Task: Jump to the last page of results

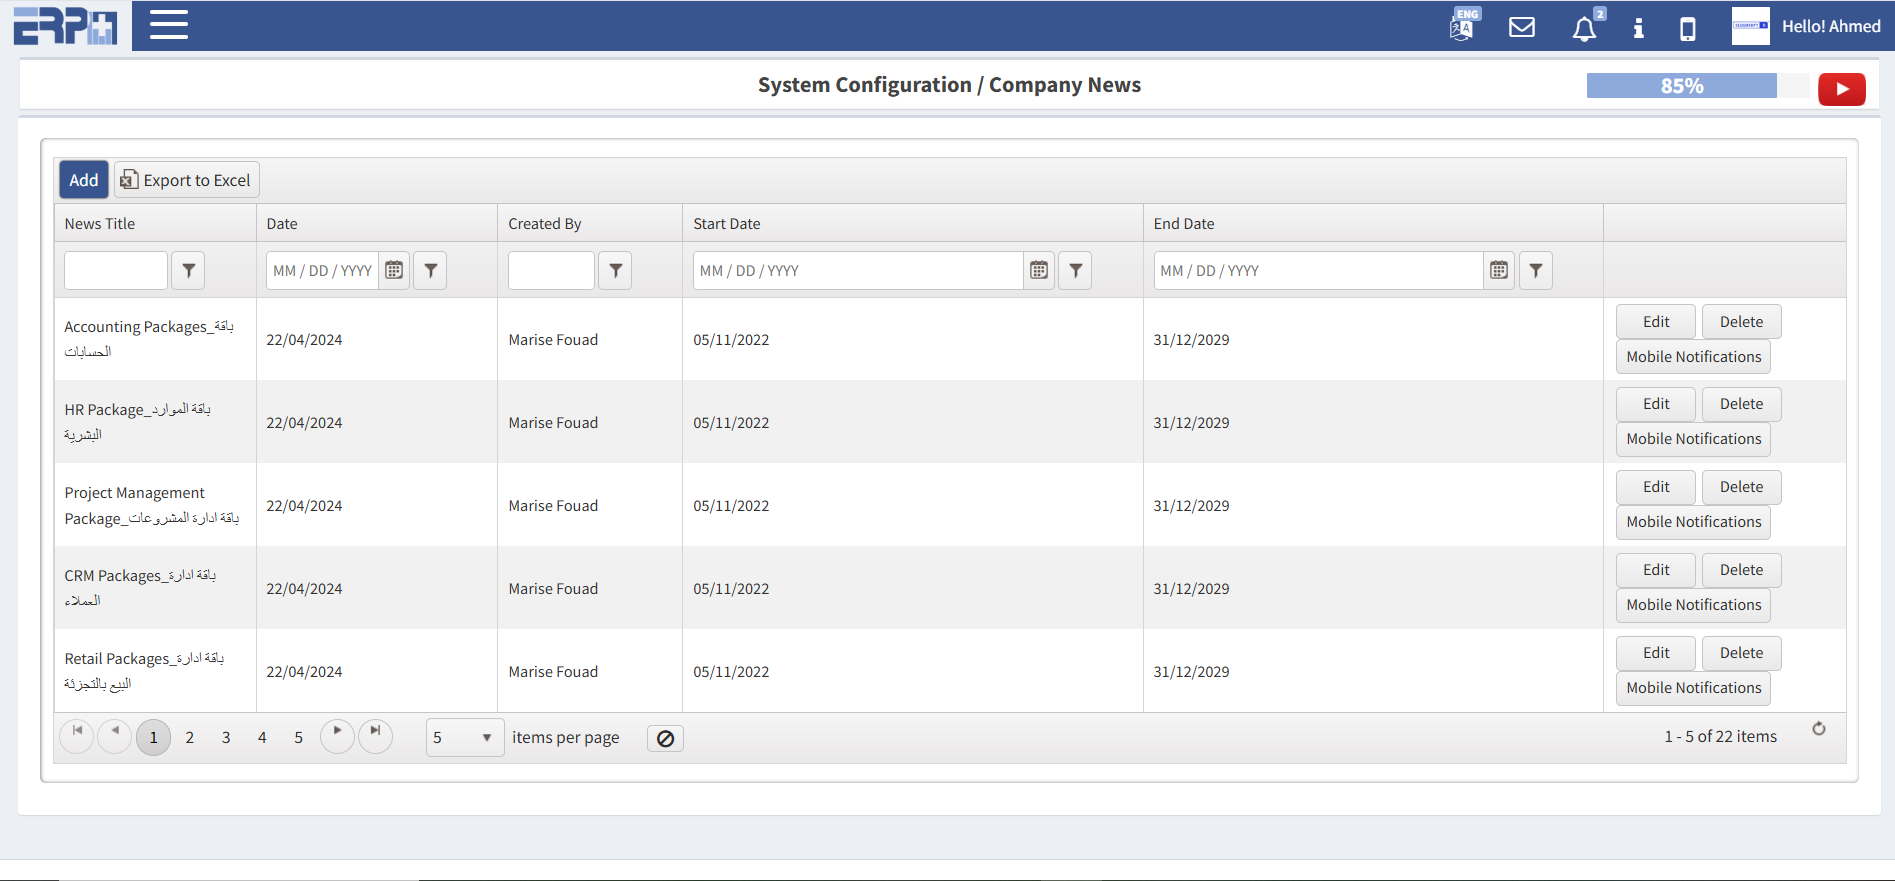Action: tap(375, 733)
